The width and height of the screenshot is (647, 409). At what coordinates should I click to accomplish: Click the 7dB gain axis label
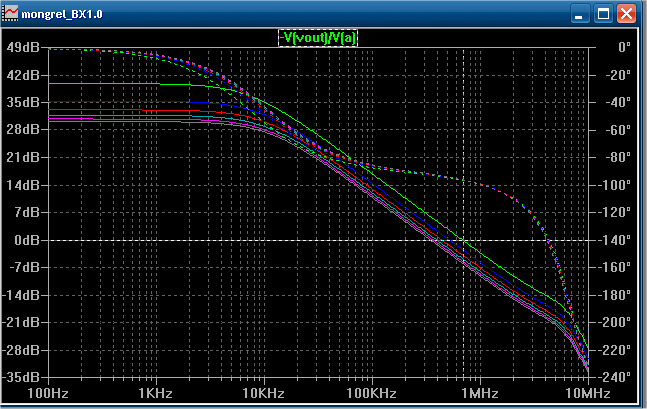[x=26, y=212]
